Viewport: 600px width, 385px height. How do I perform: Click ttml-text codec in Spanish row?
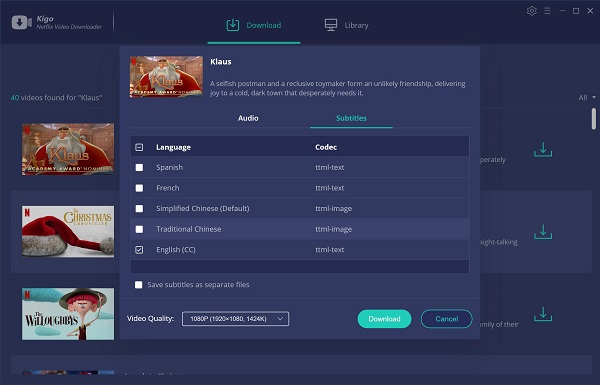pos(329,168)
